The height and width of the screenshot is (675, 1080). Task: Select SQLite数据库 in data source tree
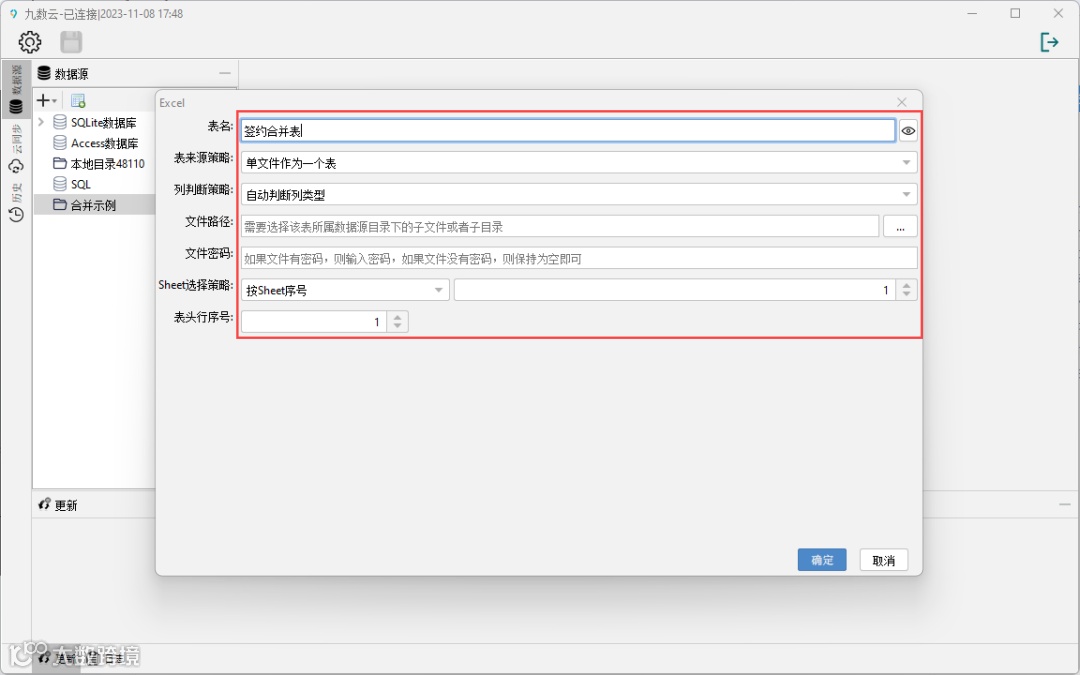(103, 123)
